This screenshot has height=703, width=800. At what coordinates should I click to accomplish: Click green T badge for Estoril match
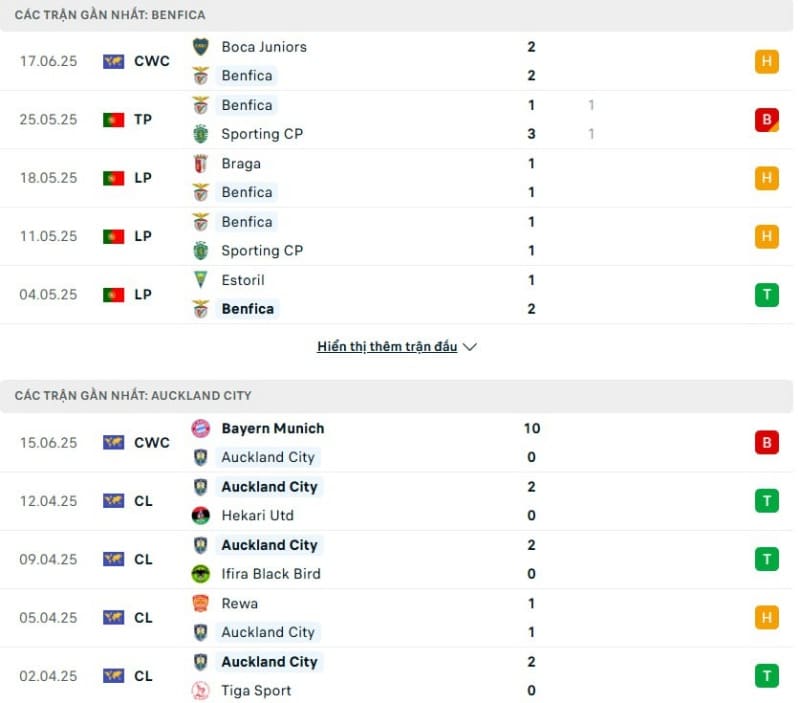pyautogui.click(x=766, y=295)
